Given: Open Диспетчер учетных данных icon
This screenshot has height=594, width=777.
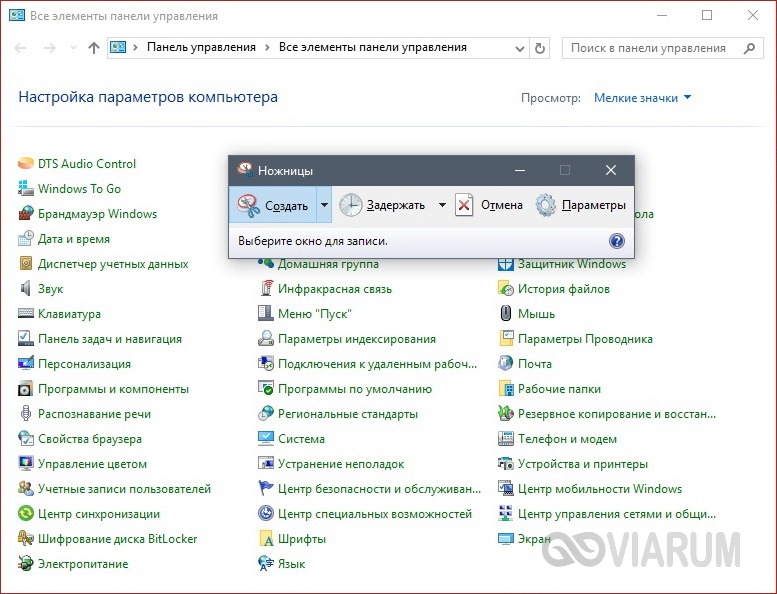Looking at the screenshot, I should click(x=26, y=264).
